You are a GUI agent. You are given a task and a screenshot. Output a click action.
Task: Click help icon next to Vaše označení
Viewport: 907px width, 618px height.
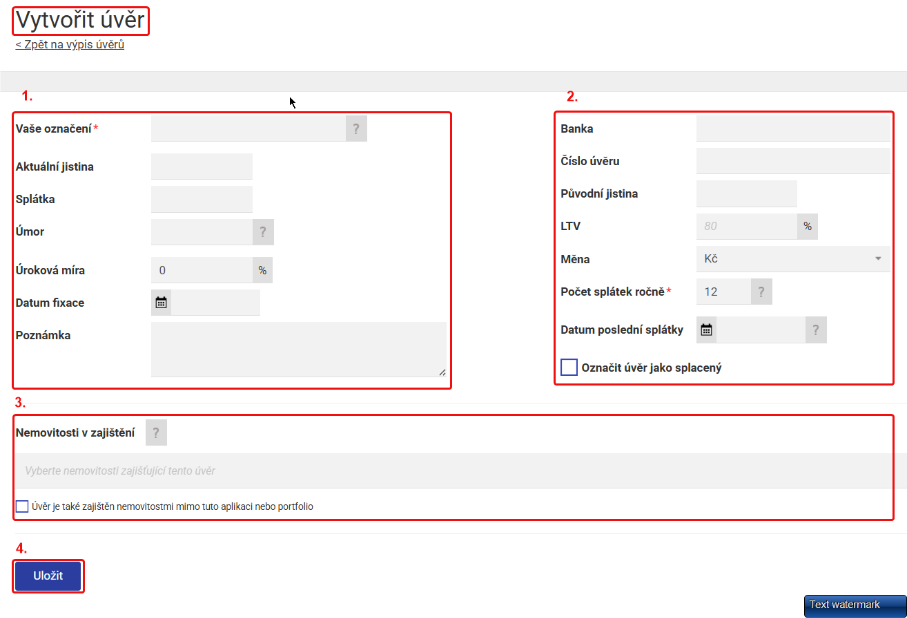point(356,129)
